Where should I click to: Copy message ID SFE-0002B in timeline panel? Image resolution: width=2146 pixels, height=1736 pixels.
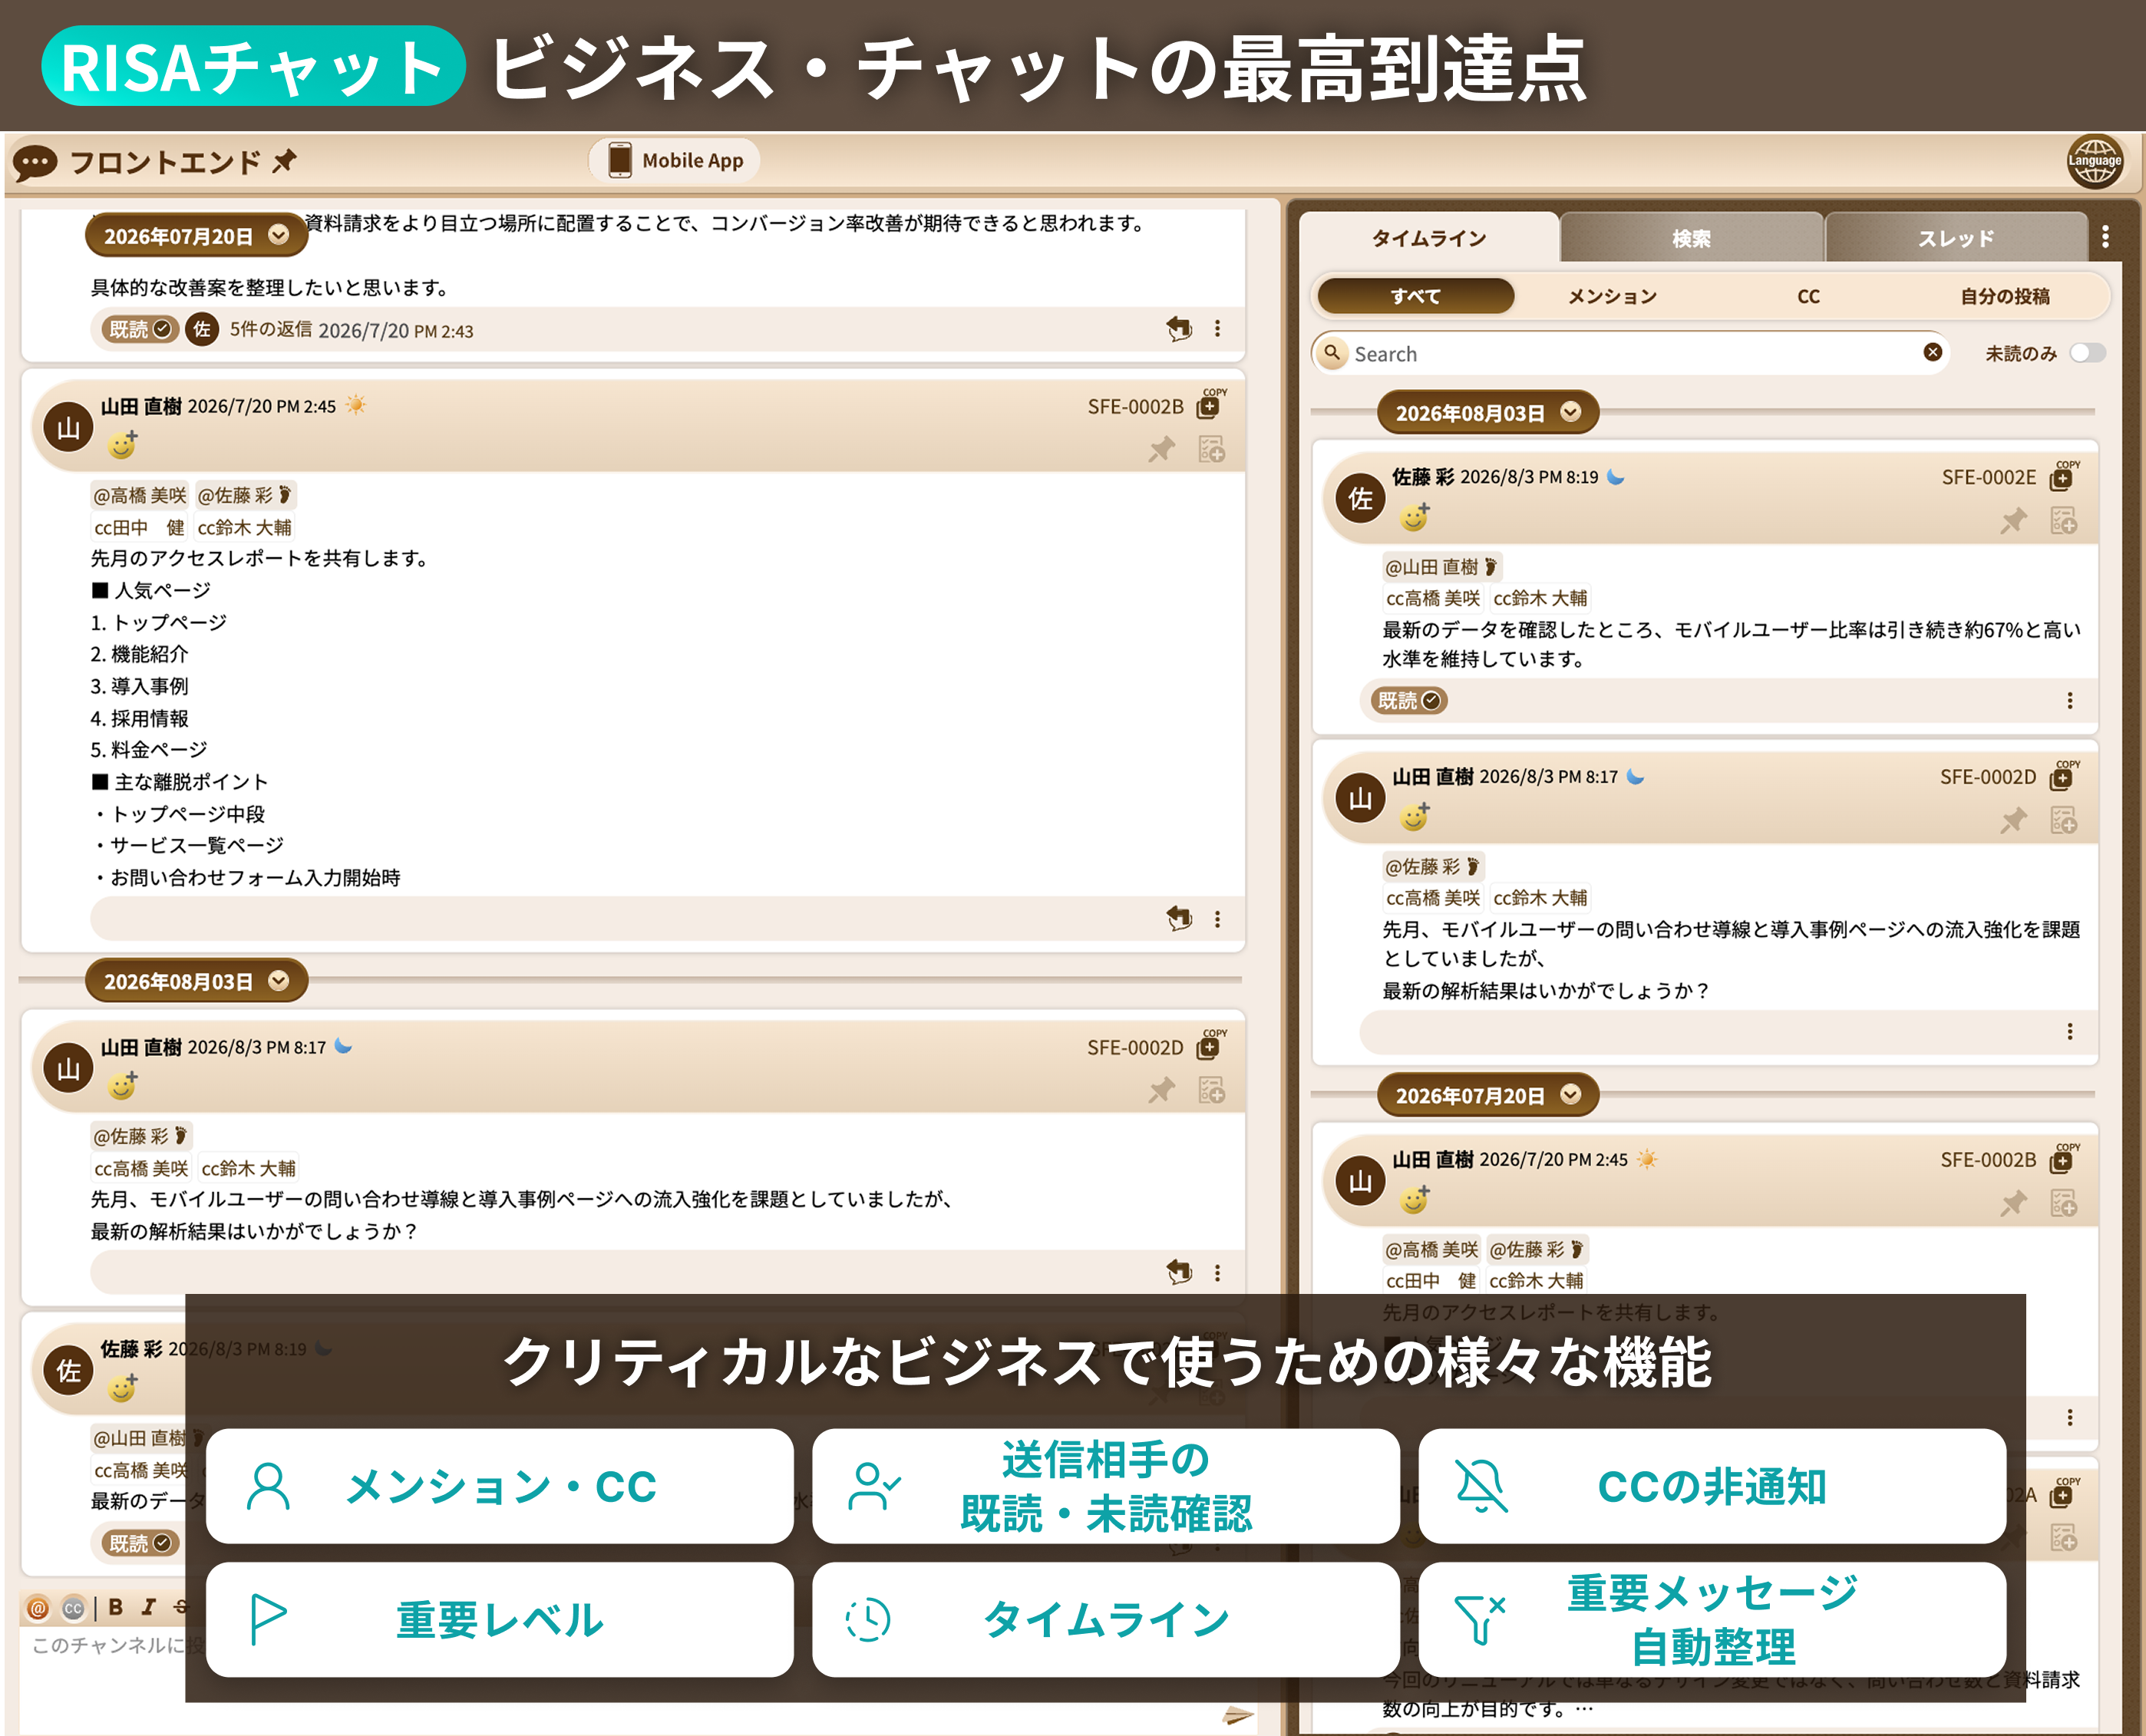coord(2063,1159)
